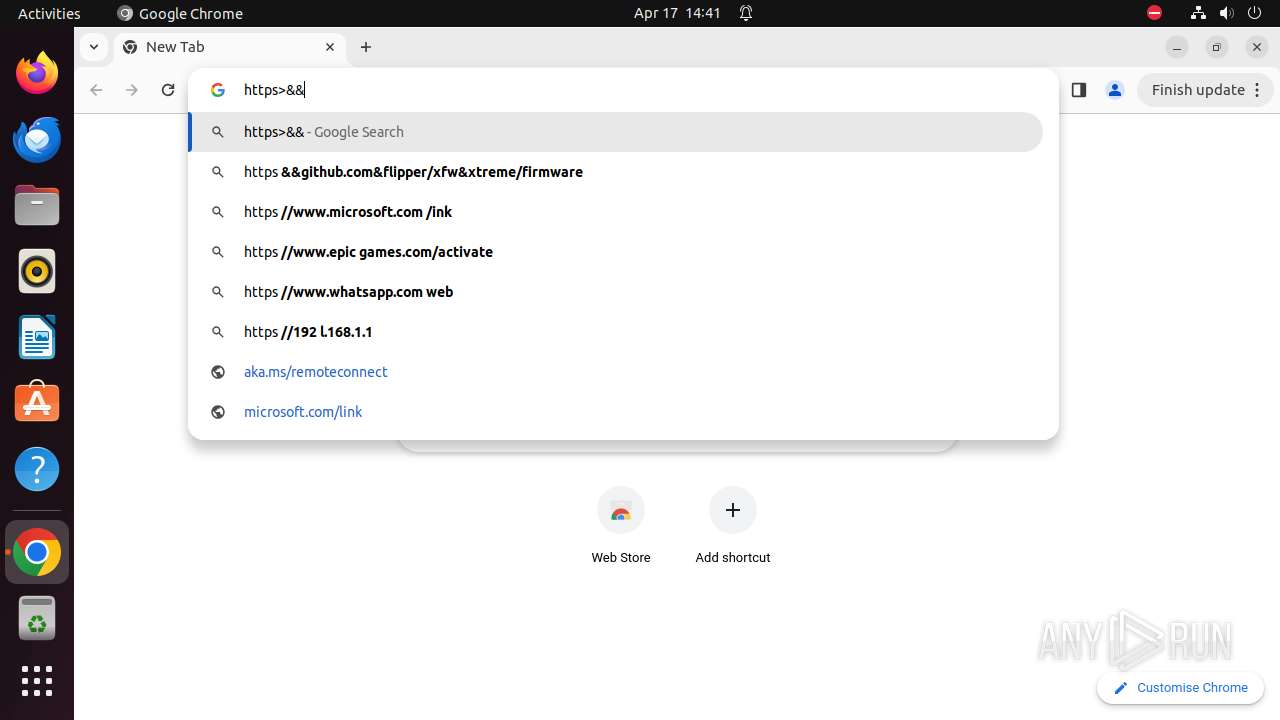Open Customise Chrome
This screenshot has height=720, width=1280.
pyautogui.click(x=1181, y=688)
